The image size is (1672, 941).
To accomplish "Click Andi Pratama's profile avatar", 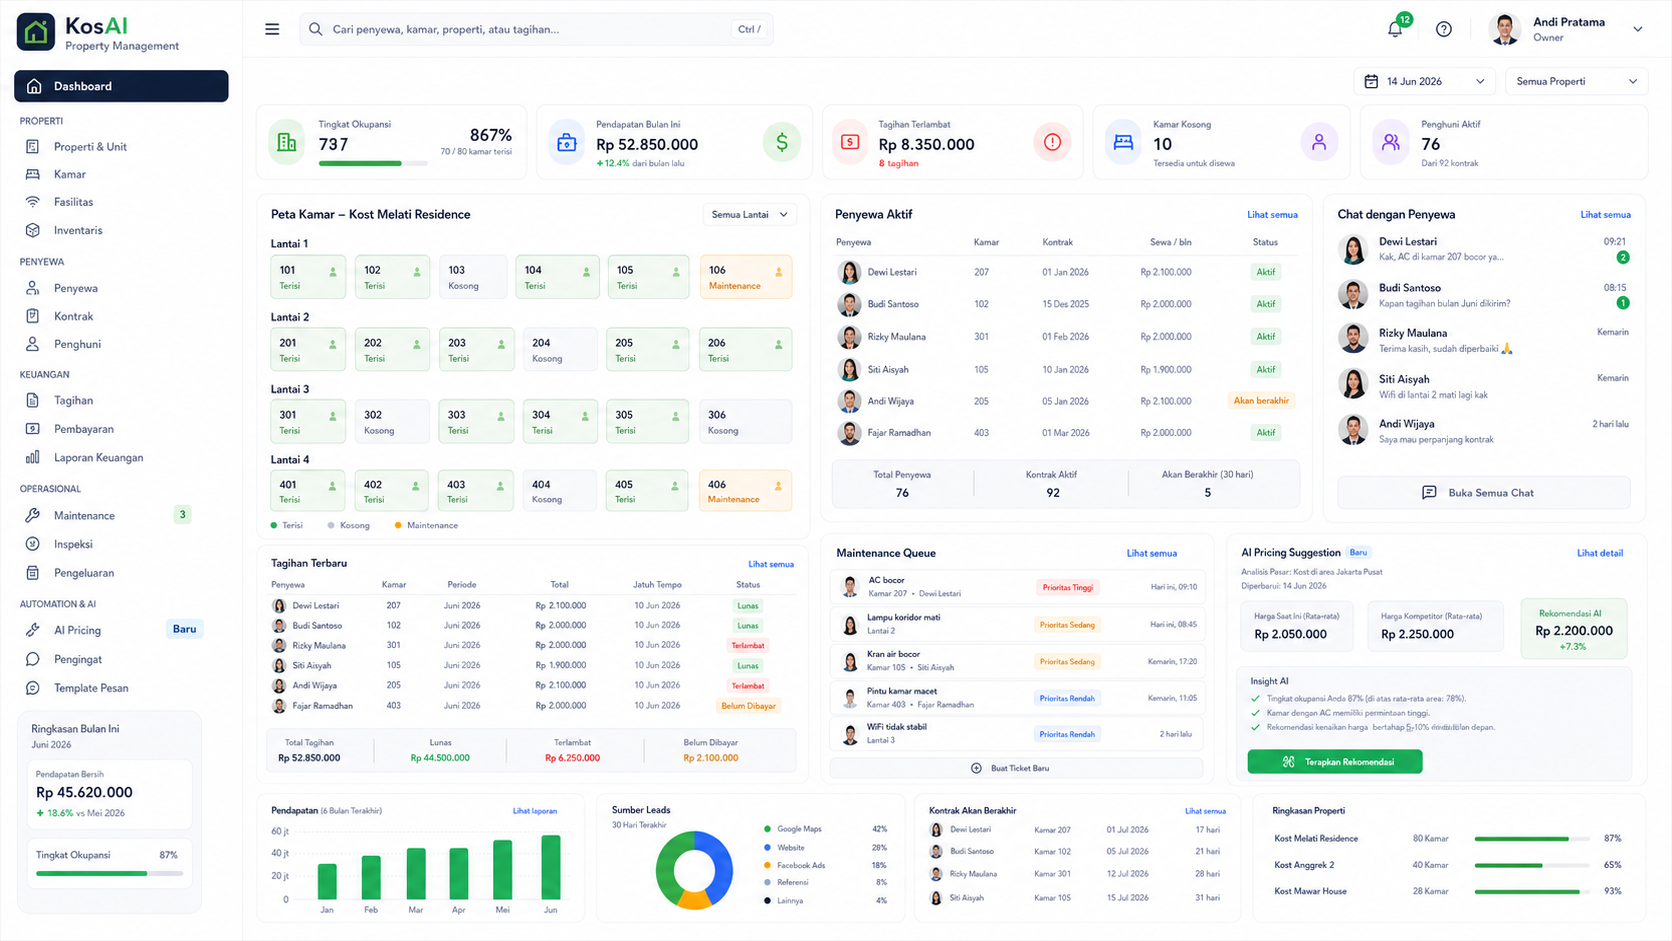I will coord(1504,29).
